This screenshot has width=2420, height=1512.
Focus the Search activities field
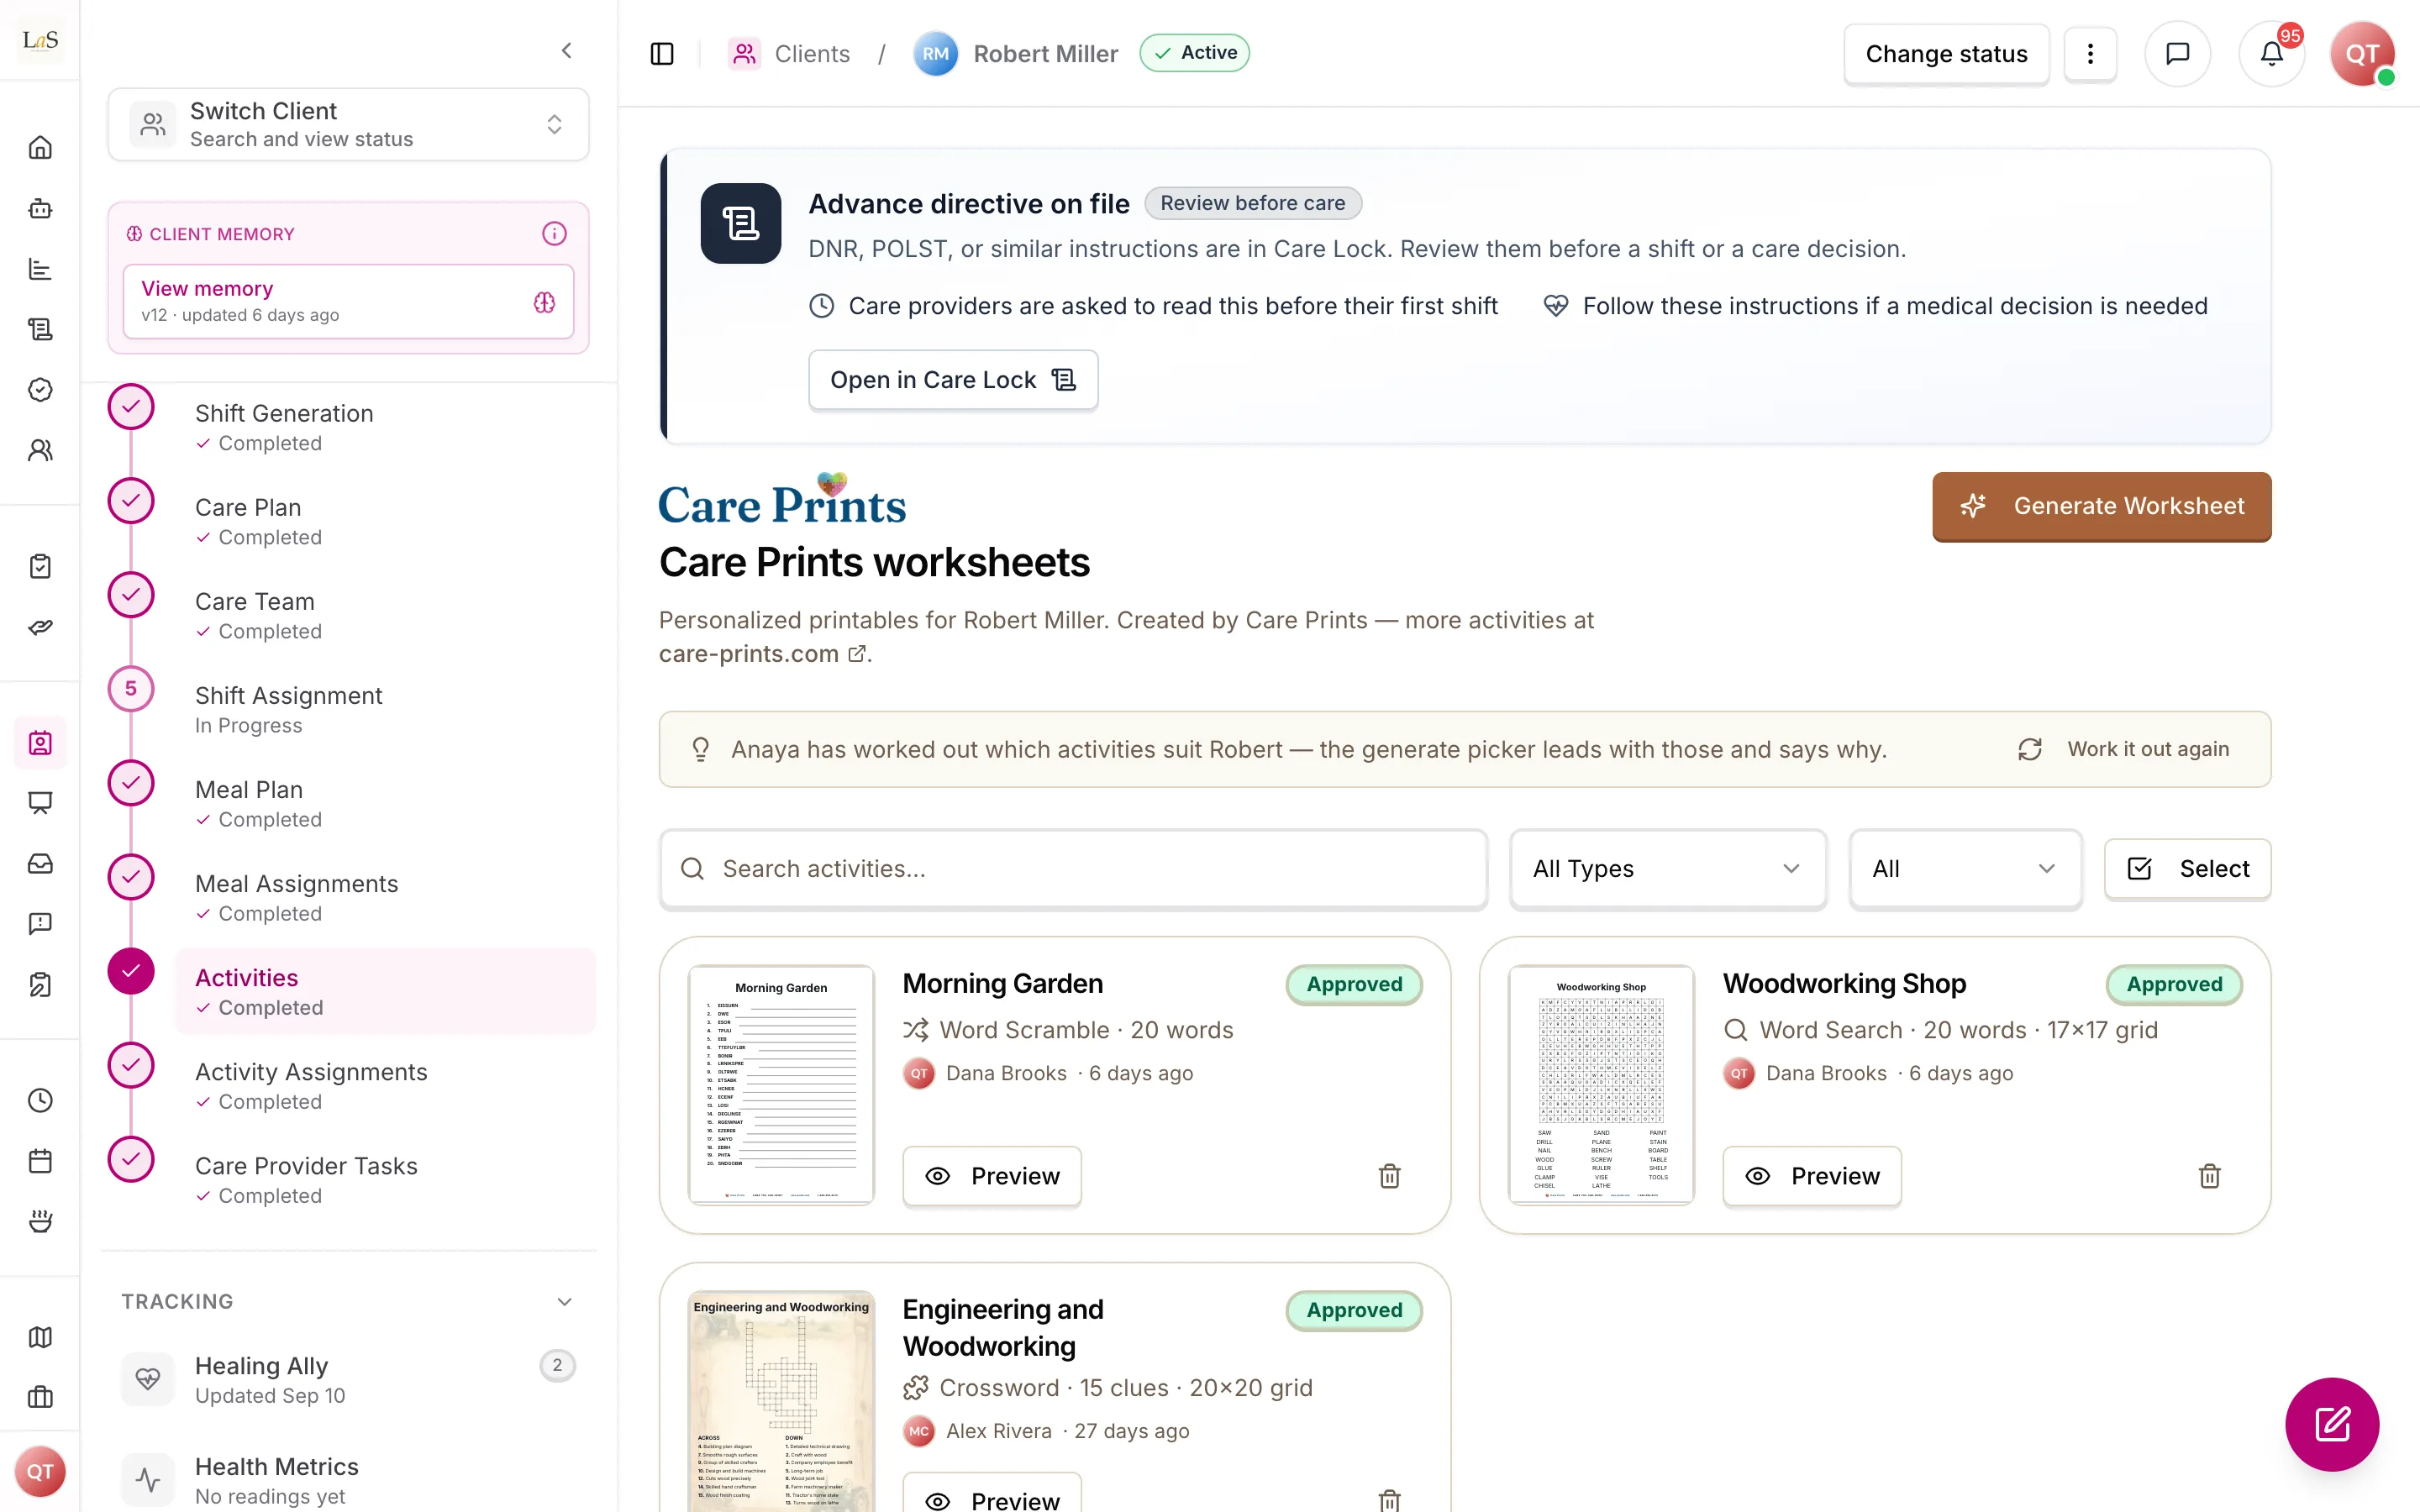tap(1074, 869)
